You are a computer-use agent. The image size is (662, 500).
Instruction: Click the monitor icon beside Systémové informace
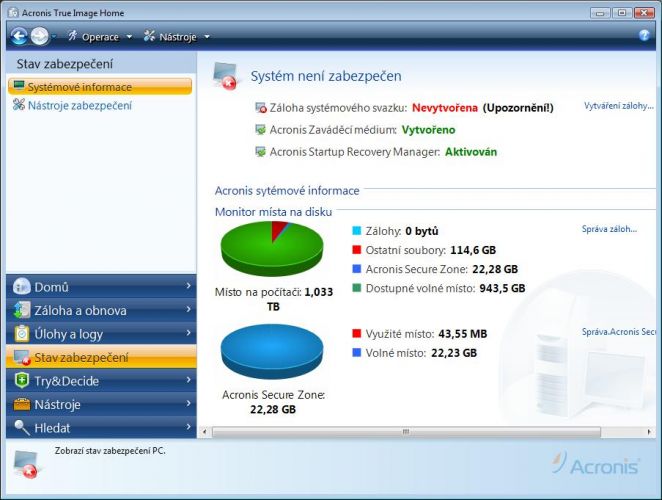pyautogui.click(x=19, y=86)
